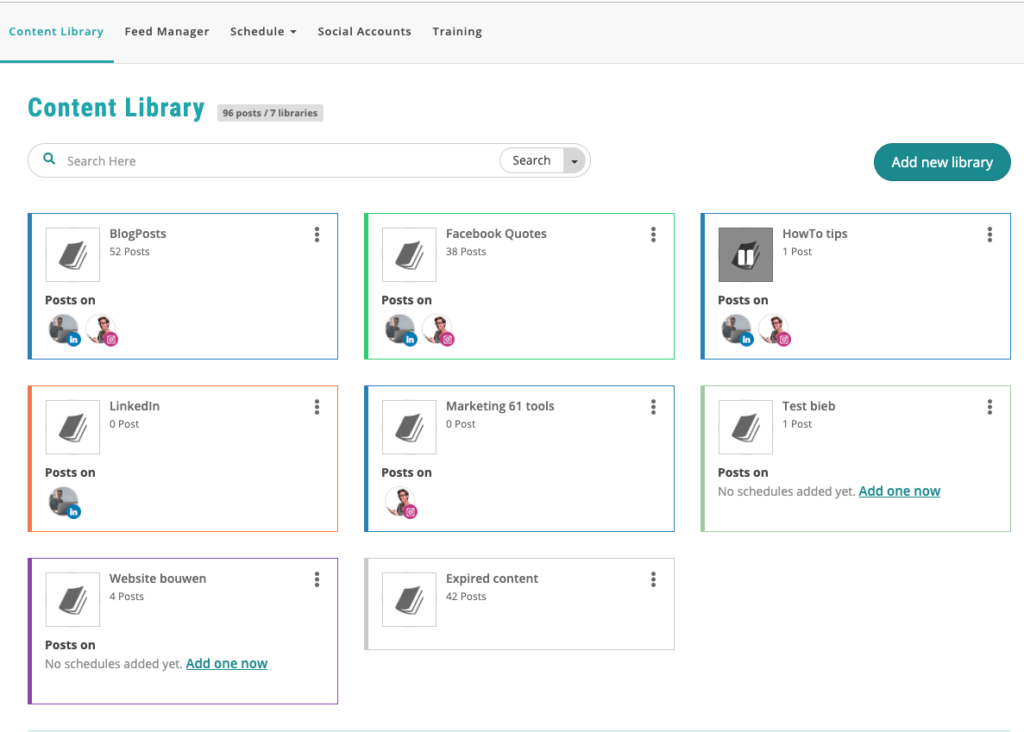1024x732 pixels.
Task: Switch to the Feed Manager tab
Action: (167, 32)
